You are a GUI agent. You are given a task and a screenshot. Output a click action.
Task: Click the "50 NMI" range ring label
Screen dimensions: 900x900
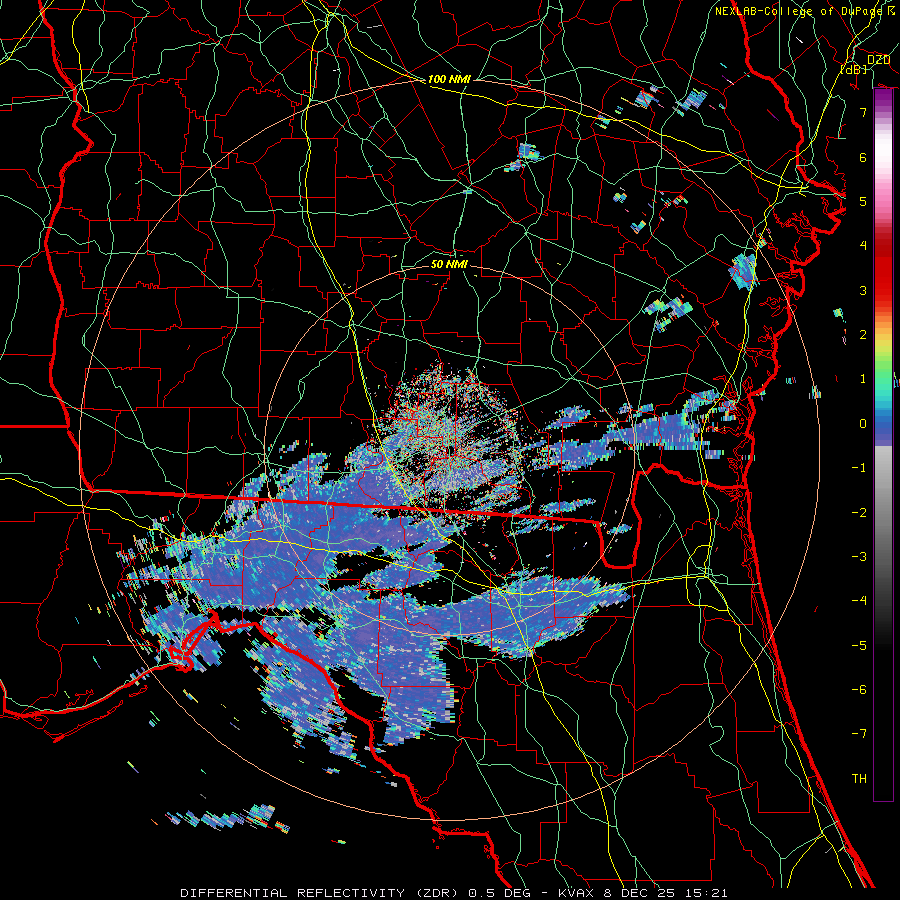(449, 264)
